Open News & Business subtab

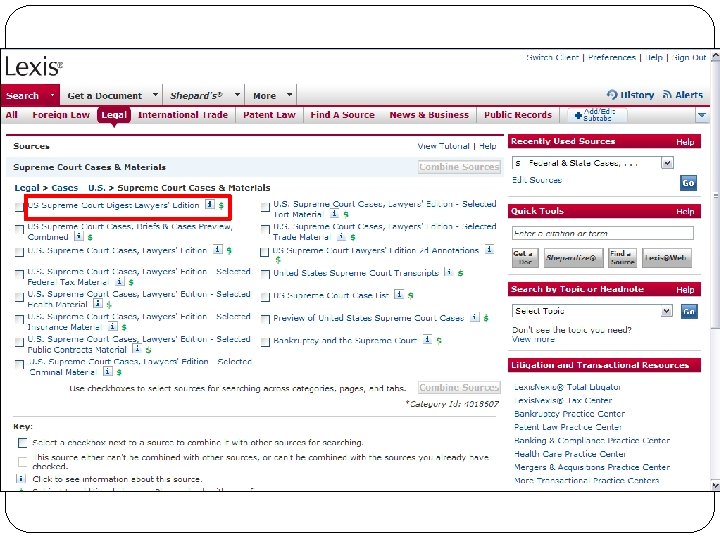coord(429,115)
